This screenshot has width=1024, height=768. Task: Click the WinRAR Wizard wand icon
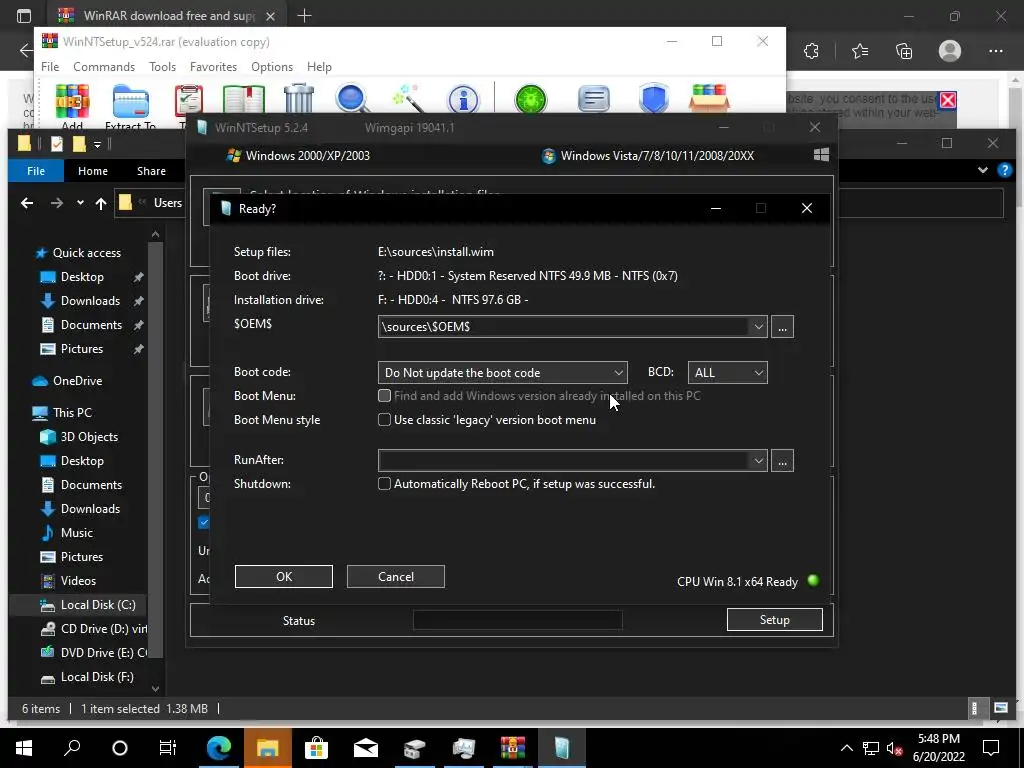point(408,99)
